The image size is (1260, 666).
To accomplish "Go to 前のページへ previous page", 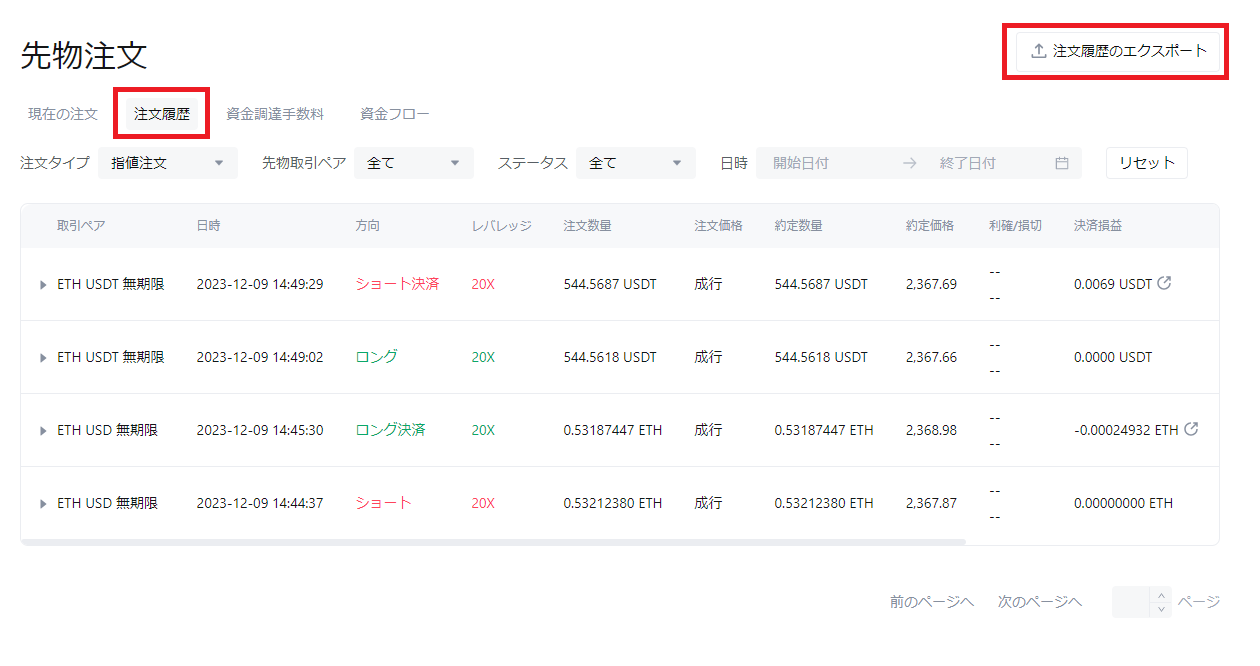I will 932,602.
